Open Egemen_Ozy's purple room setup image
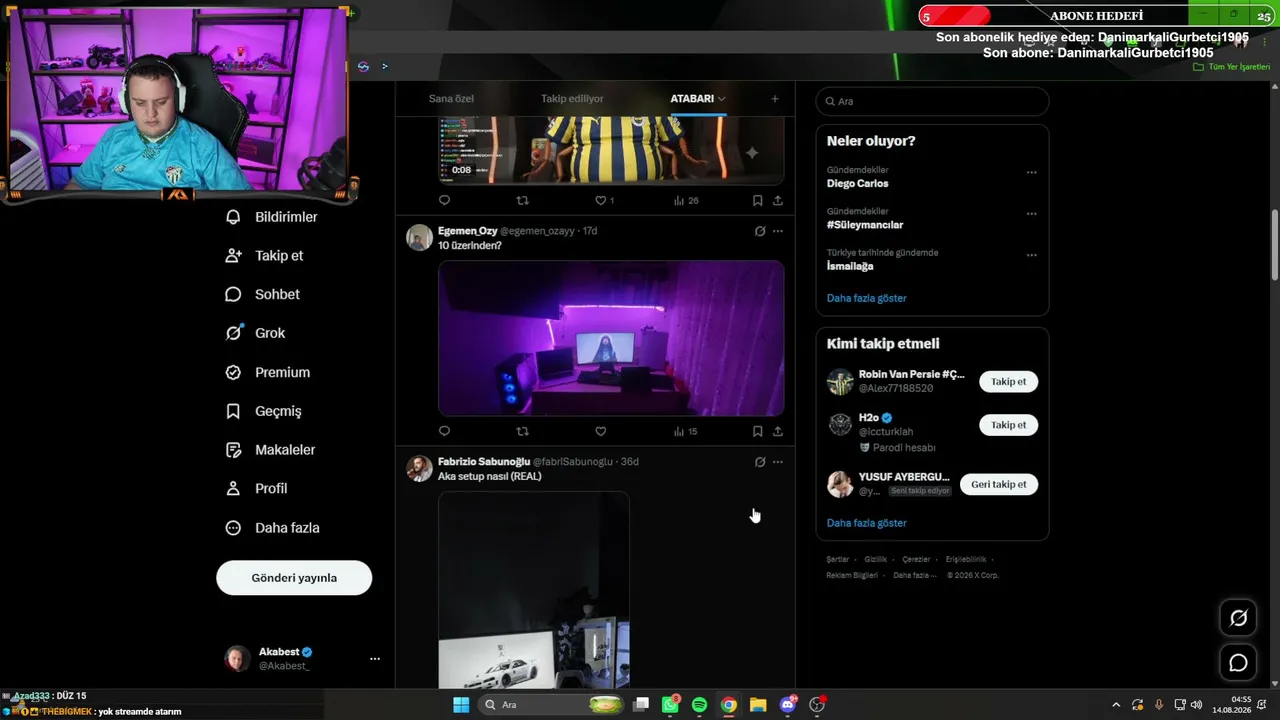The height and width of the screenshot is (720, 1280). pyautogui.click(x=611, y=338)
